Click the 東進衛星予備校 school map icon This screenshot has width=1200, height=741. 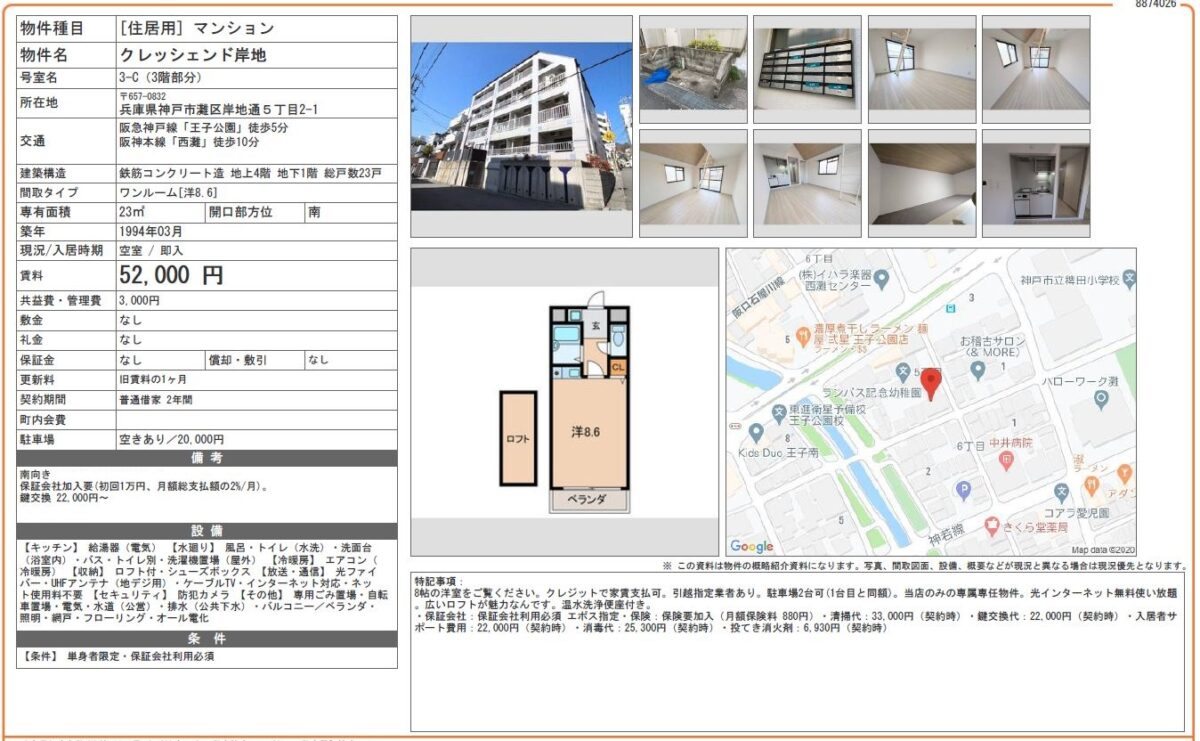[x=778, y=413]
